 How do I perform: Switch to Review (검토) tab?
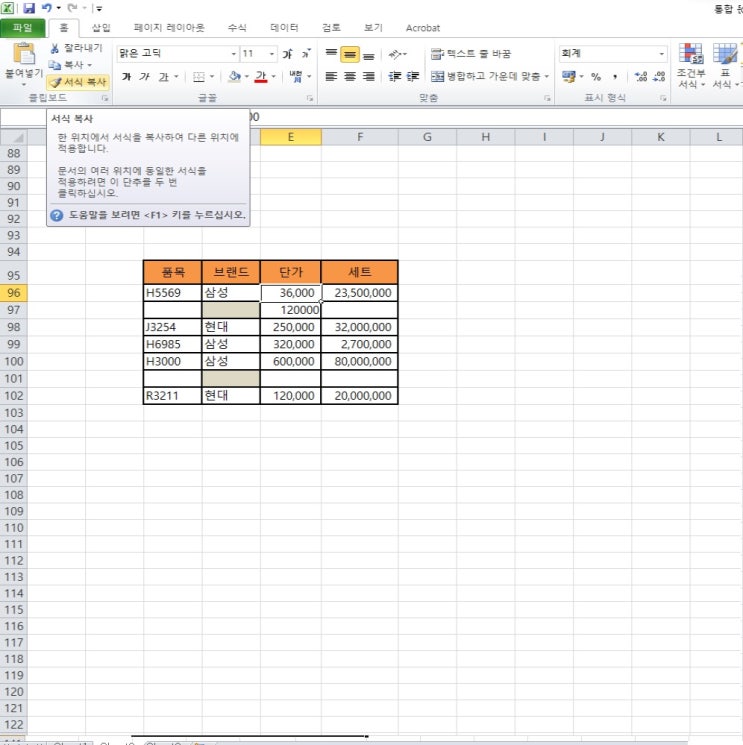coord(331,28)
